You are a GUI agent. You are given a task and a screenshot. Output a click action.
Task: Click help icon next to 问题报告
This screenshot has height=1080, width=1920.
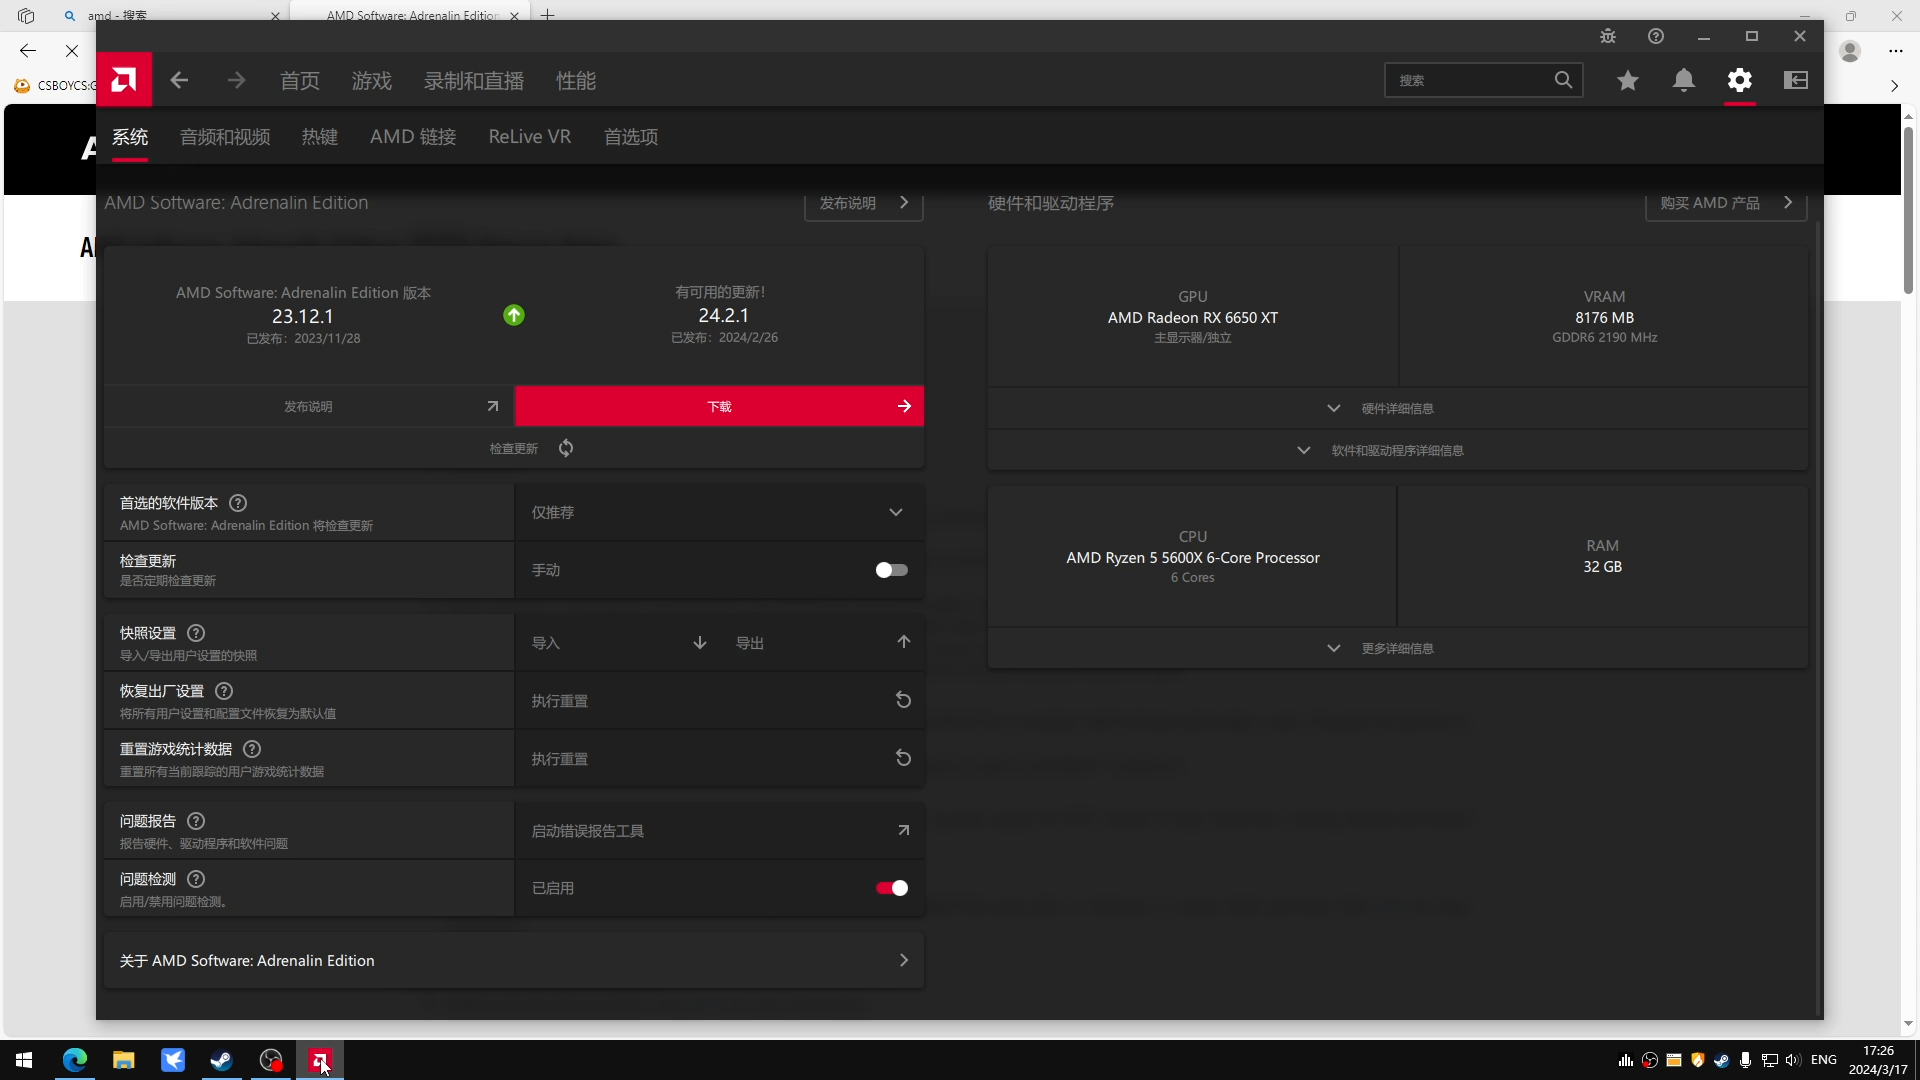coord(196,821)
